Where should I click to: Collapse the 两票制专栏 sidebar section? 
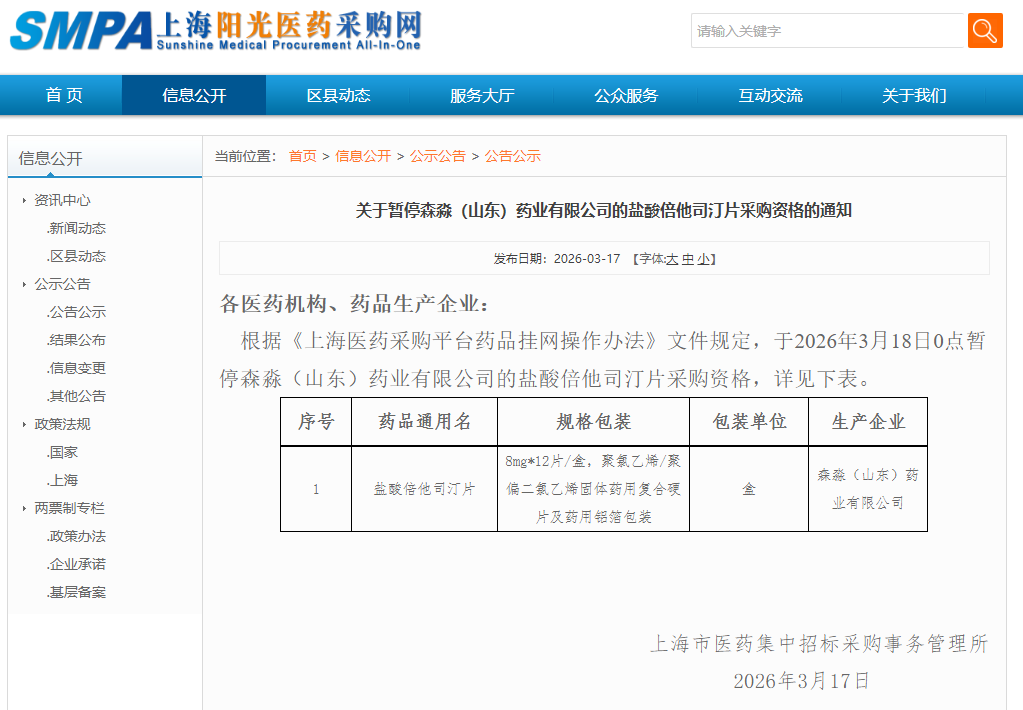[69, 508]
